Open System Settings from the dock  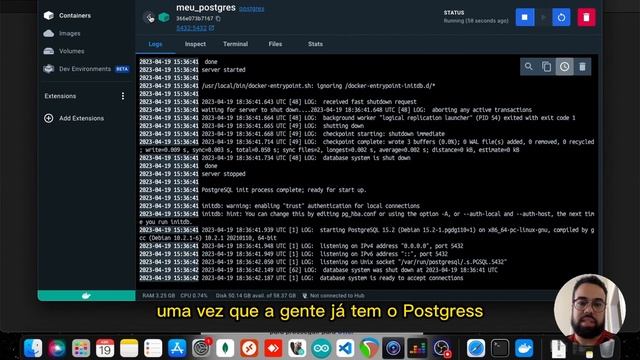click(201, 348)
